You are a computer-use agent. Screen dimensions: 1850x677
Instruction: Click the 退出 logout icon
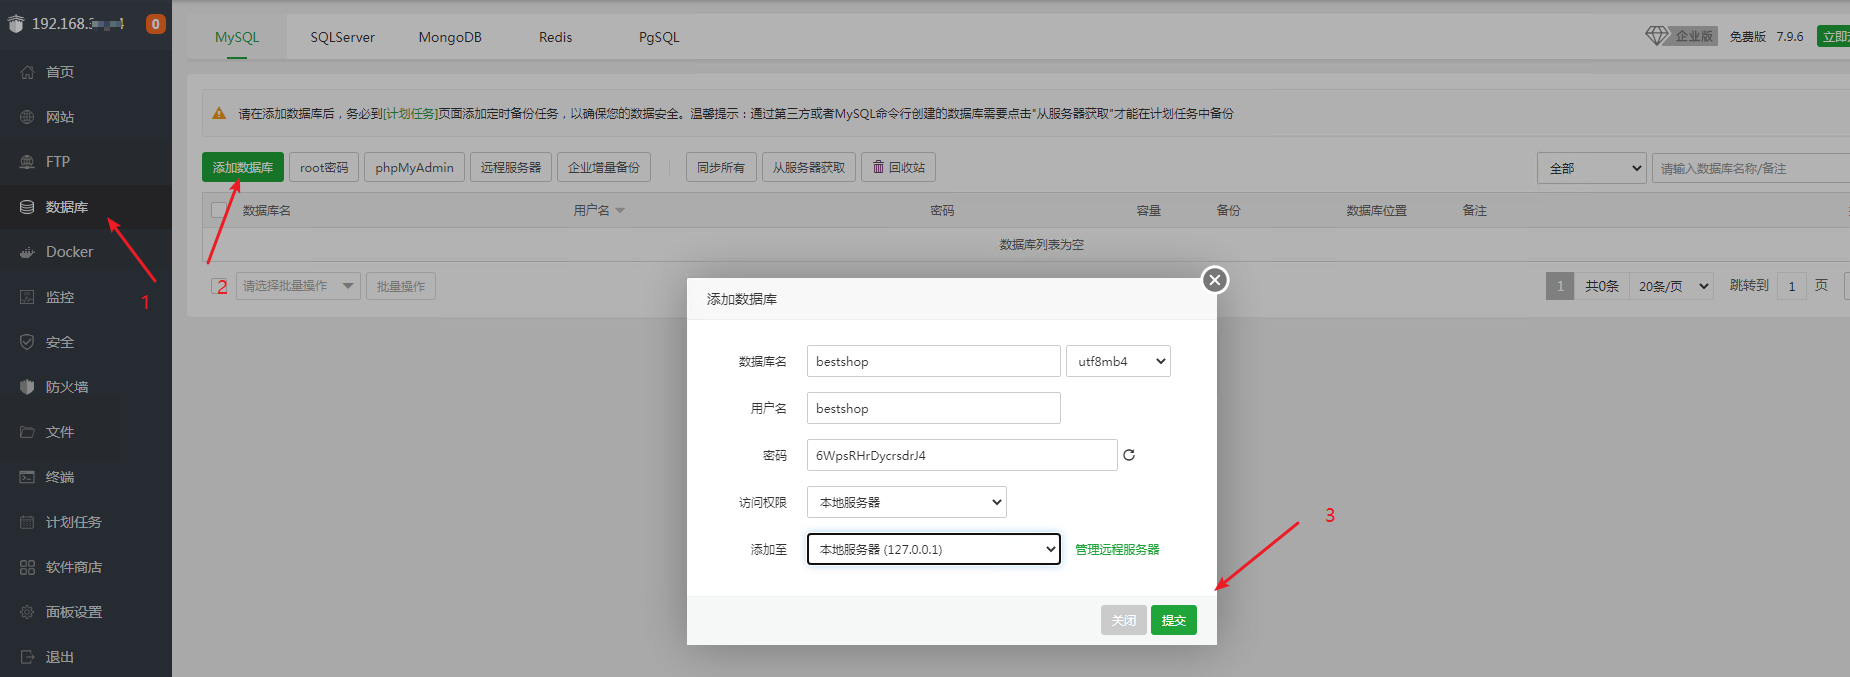click(27, 657)
